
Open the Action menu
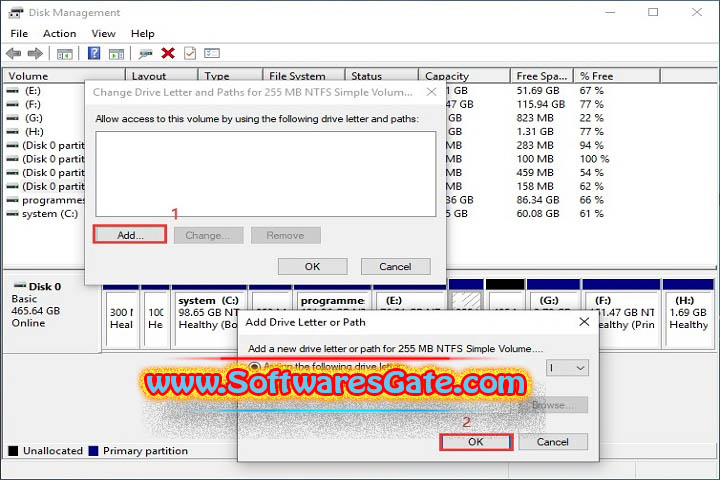click(x=59, y=34)
